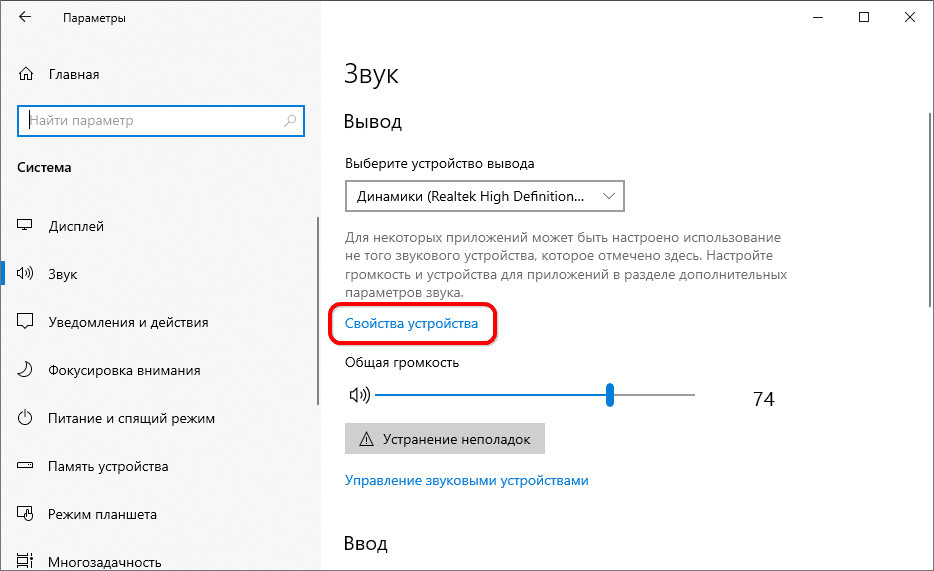Click the Device storage icon
Viewport: 934px width, 571px height.
pyautogui.click(x=26, y=466)
